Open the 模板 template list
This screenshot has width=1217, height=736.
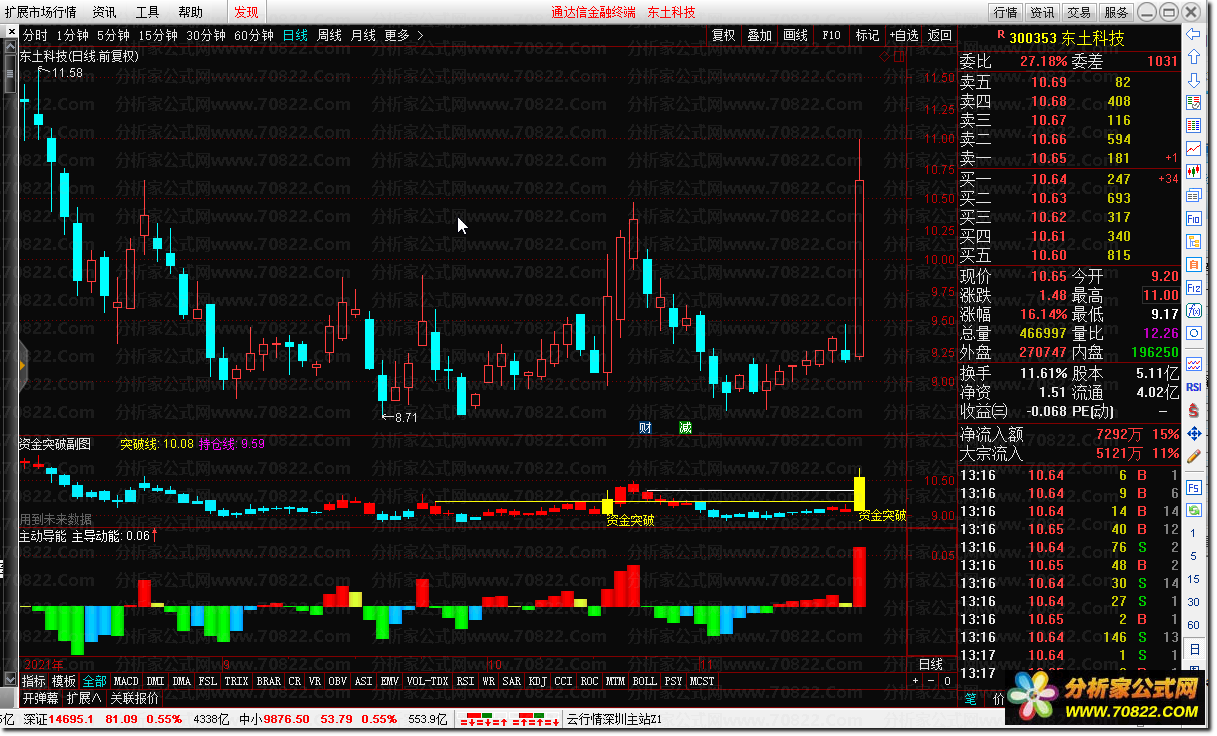[x=64, y=681]
